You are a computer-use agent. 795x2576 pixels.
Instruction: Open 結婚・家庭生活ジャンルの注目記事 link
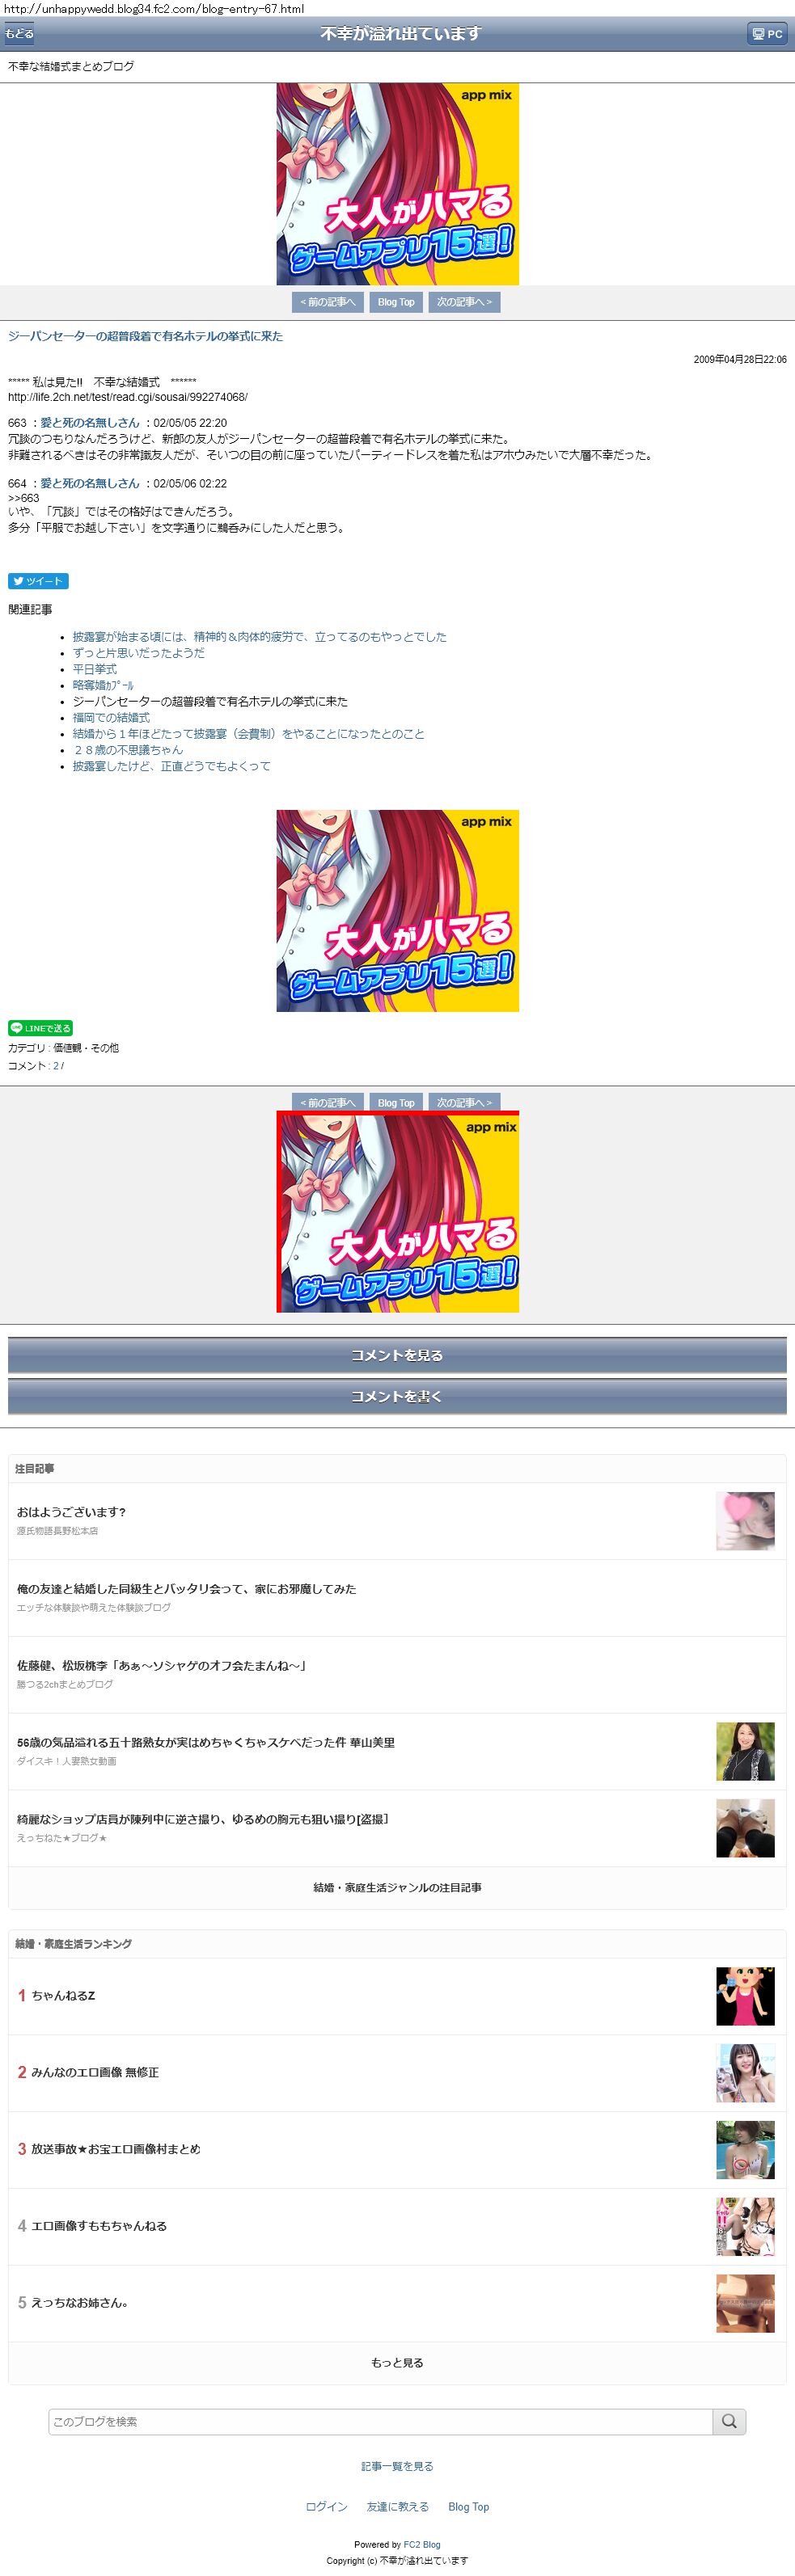397,1887
